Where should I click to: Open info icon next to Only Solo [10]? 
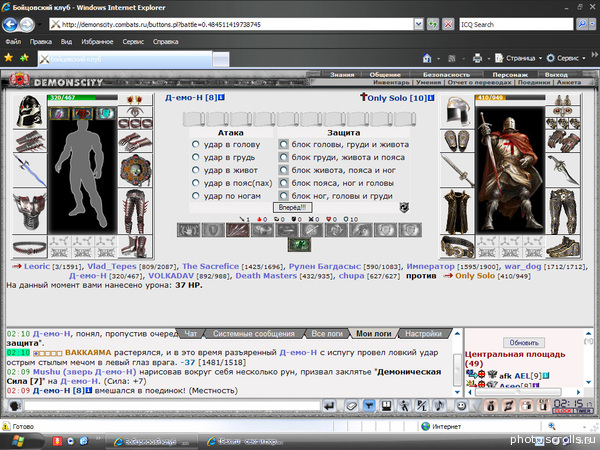pos(431,98)
